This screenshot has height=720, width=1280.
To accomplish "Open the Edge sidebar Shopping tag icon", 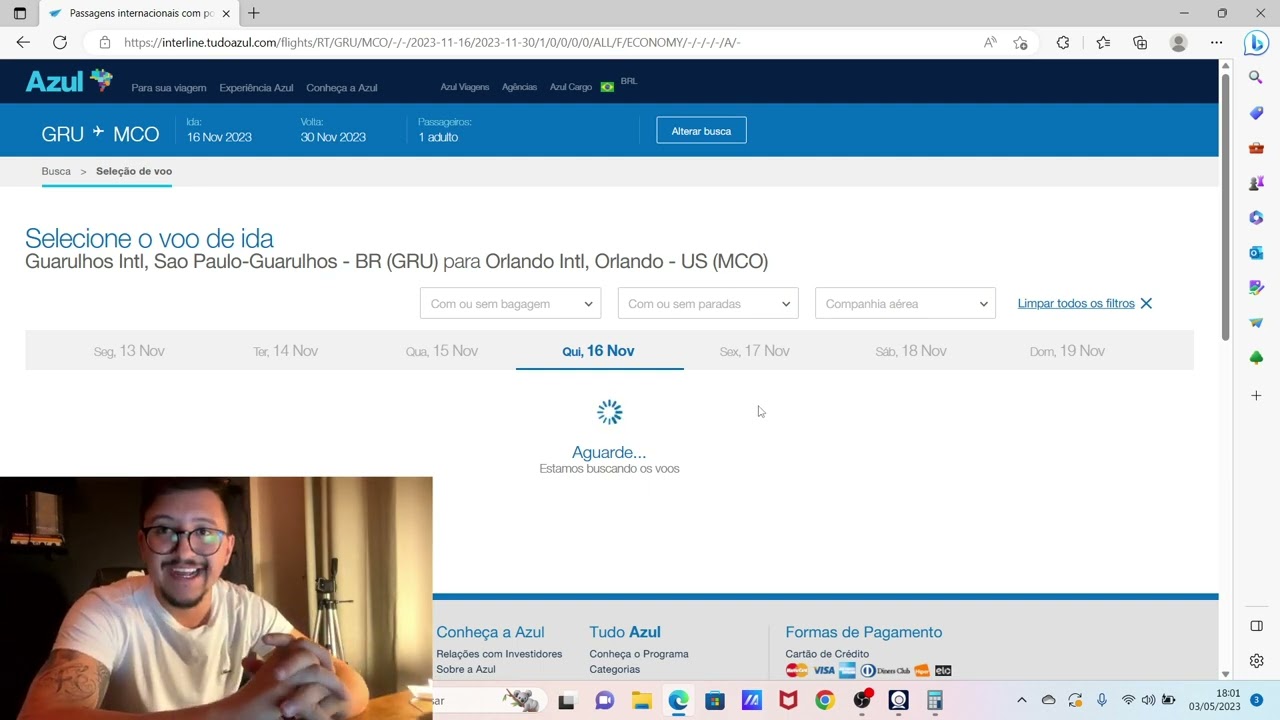I will click(1256, 113).
